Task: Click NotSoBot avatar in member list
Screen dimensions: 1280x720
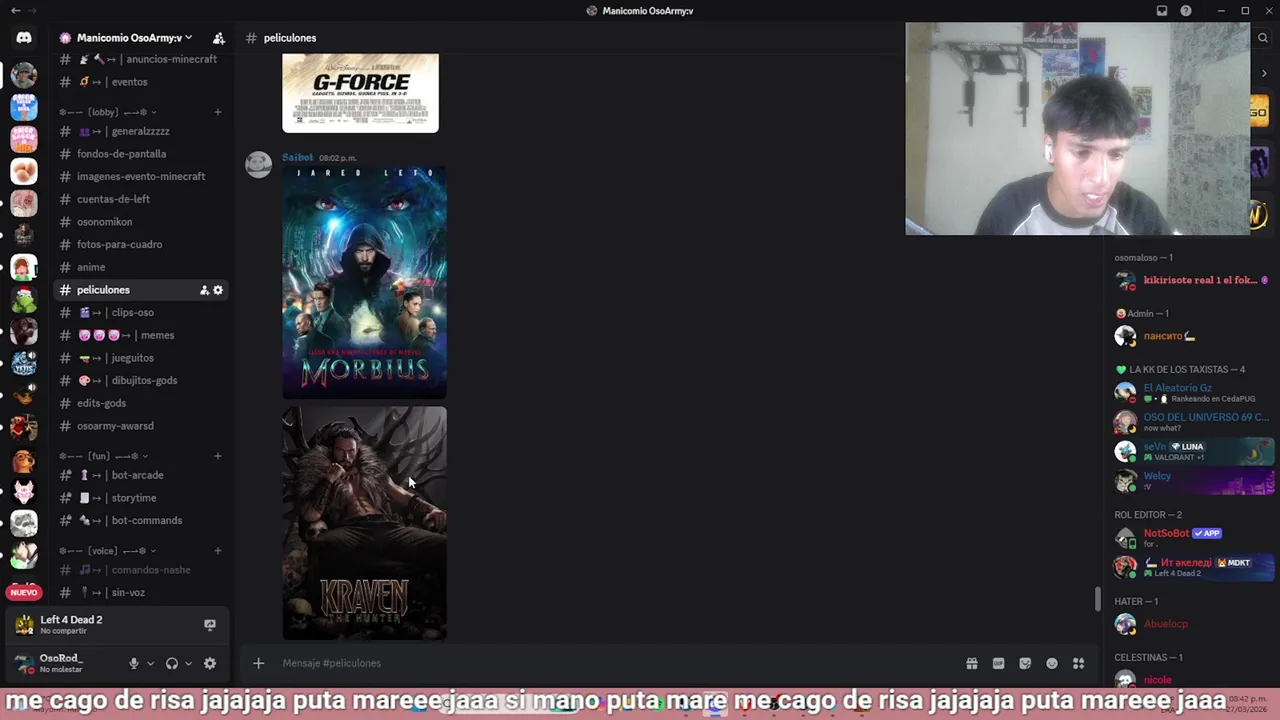Action: coord(1126,538)
